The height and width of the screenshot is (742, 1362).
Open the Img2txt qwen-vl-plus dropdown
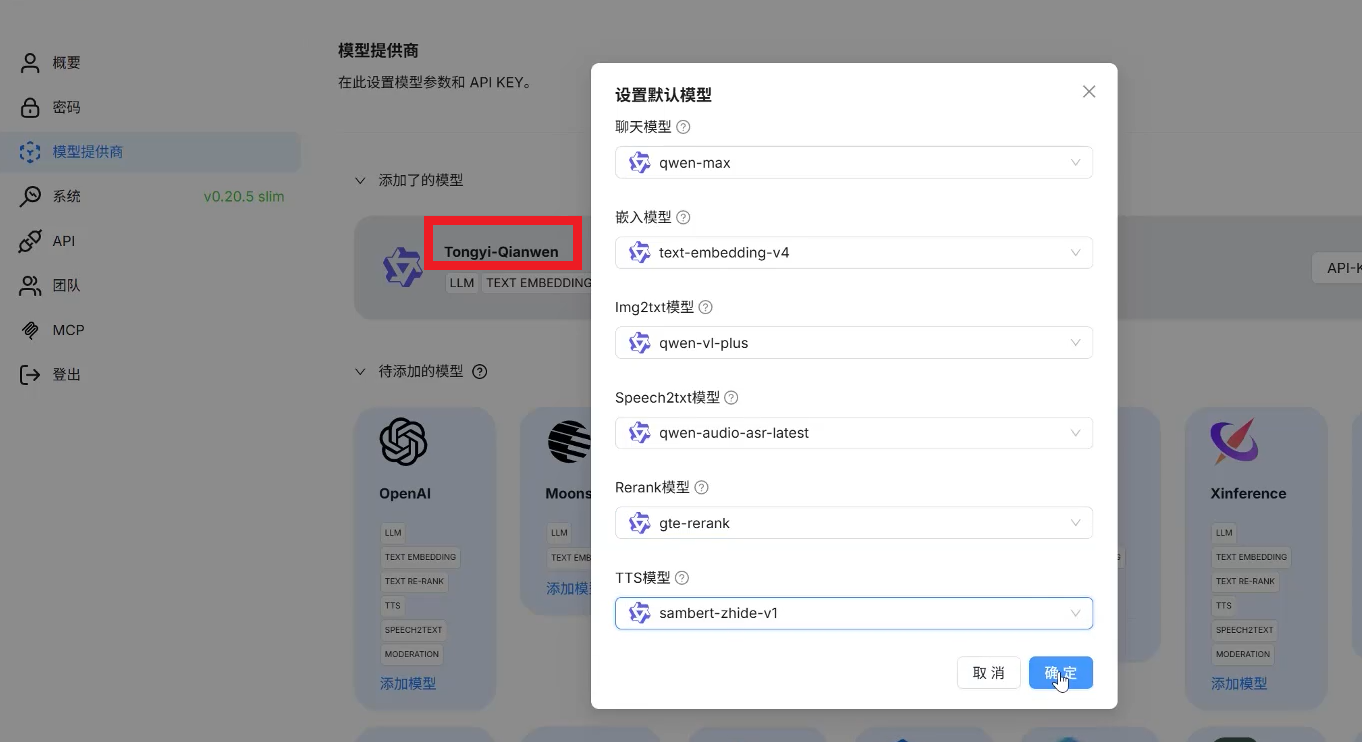click(854, 342)
